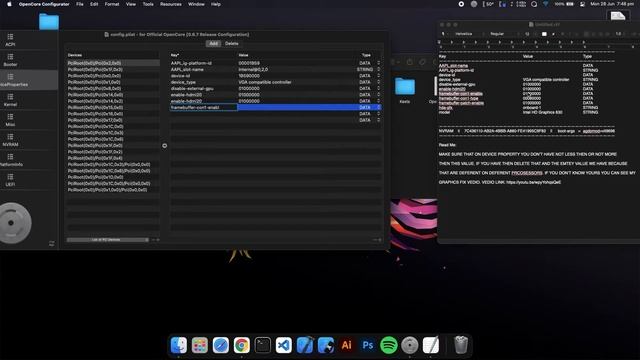Select device PciRoot(0x0)/Pci(0x1D,0x0)

[113, 177]
